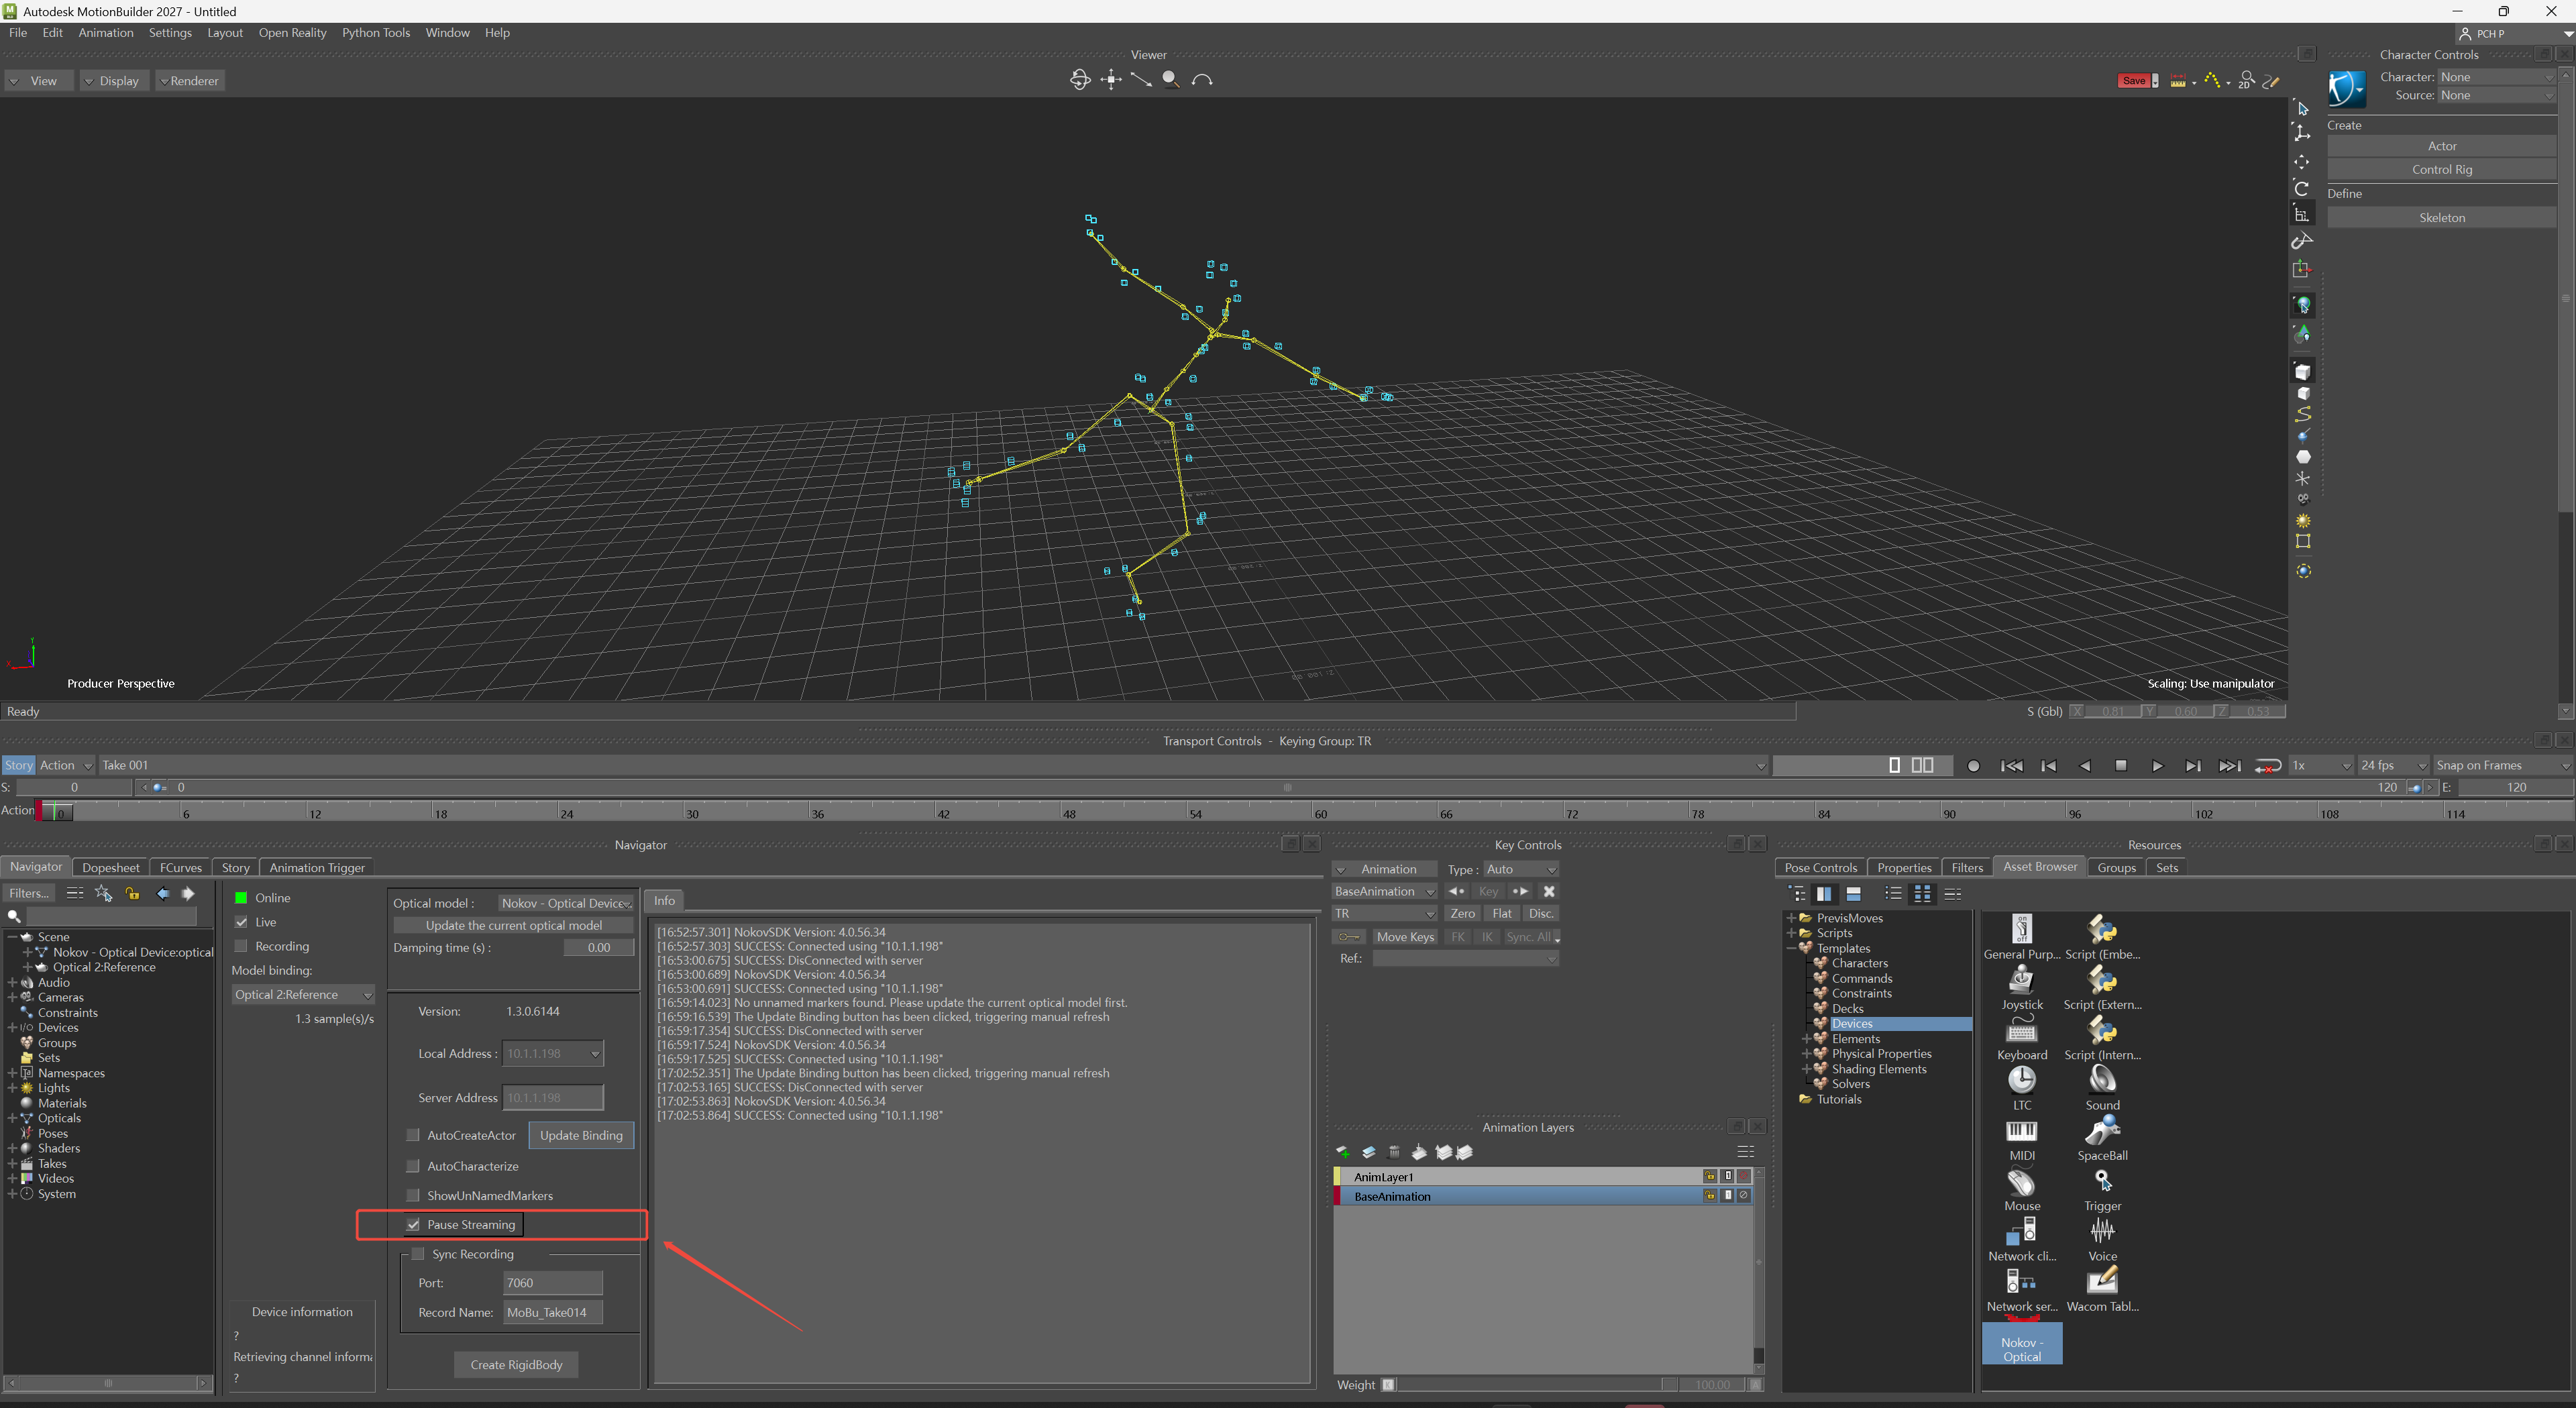The image size is (2576, 1408).
Task: Select the MIDI device icon
Action: pos(2021,1131)
